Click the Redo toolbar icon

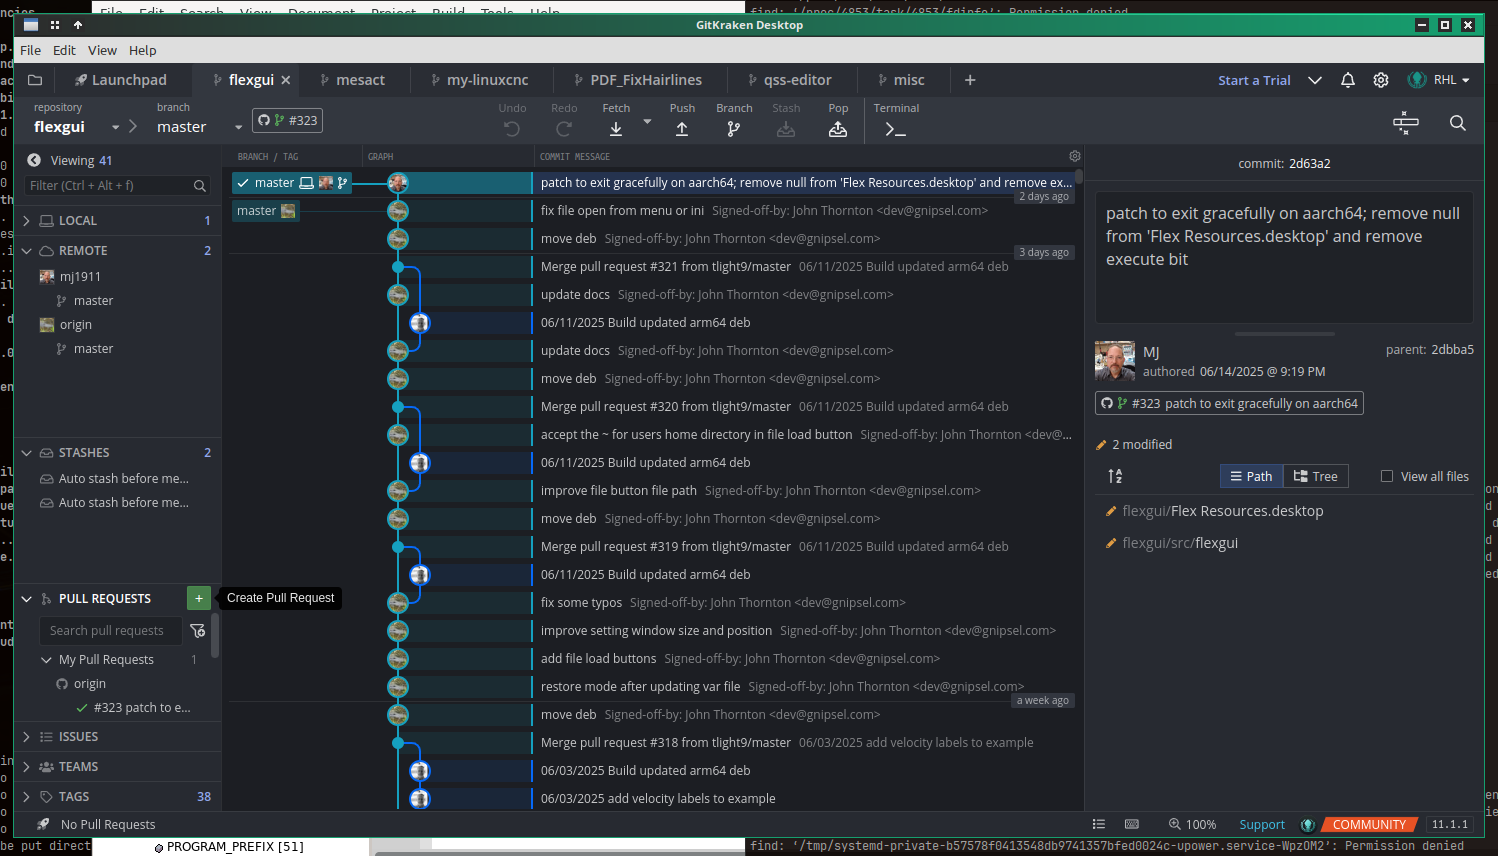point(564,129)
